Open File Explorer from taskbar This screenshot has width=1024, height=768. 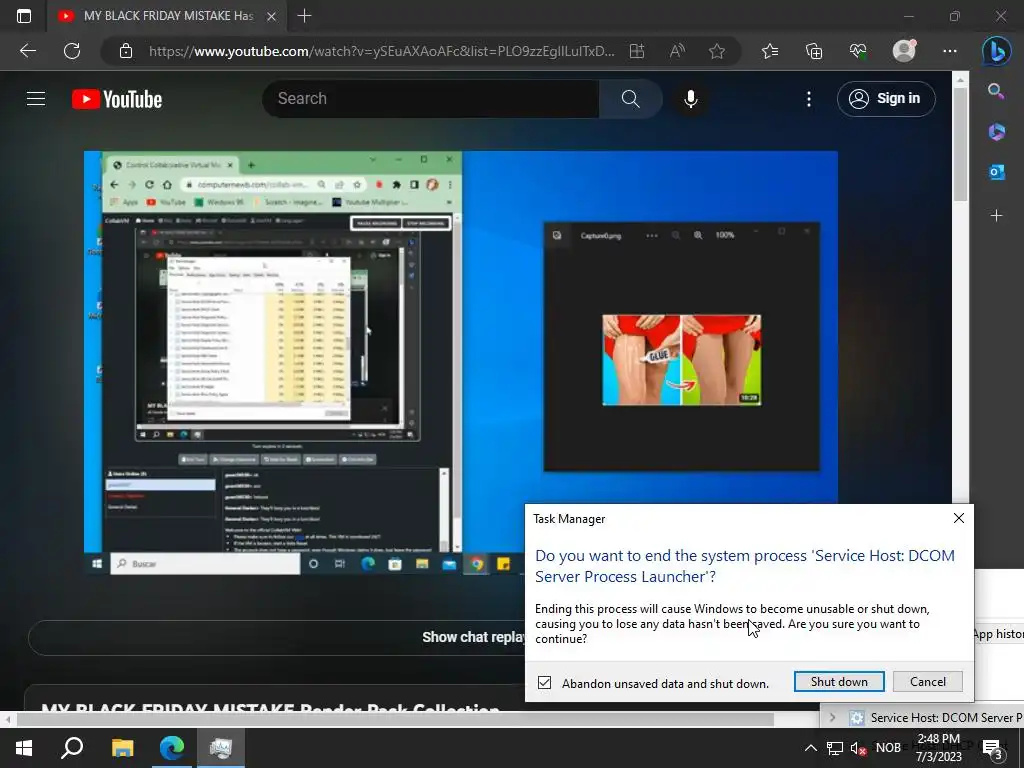click(x=122, y=748)
